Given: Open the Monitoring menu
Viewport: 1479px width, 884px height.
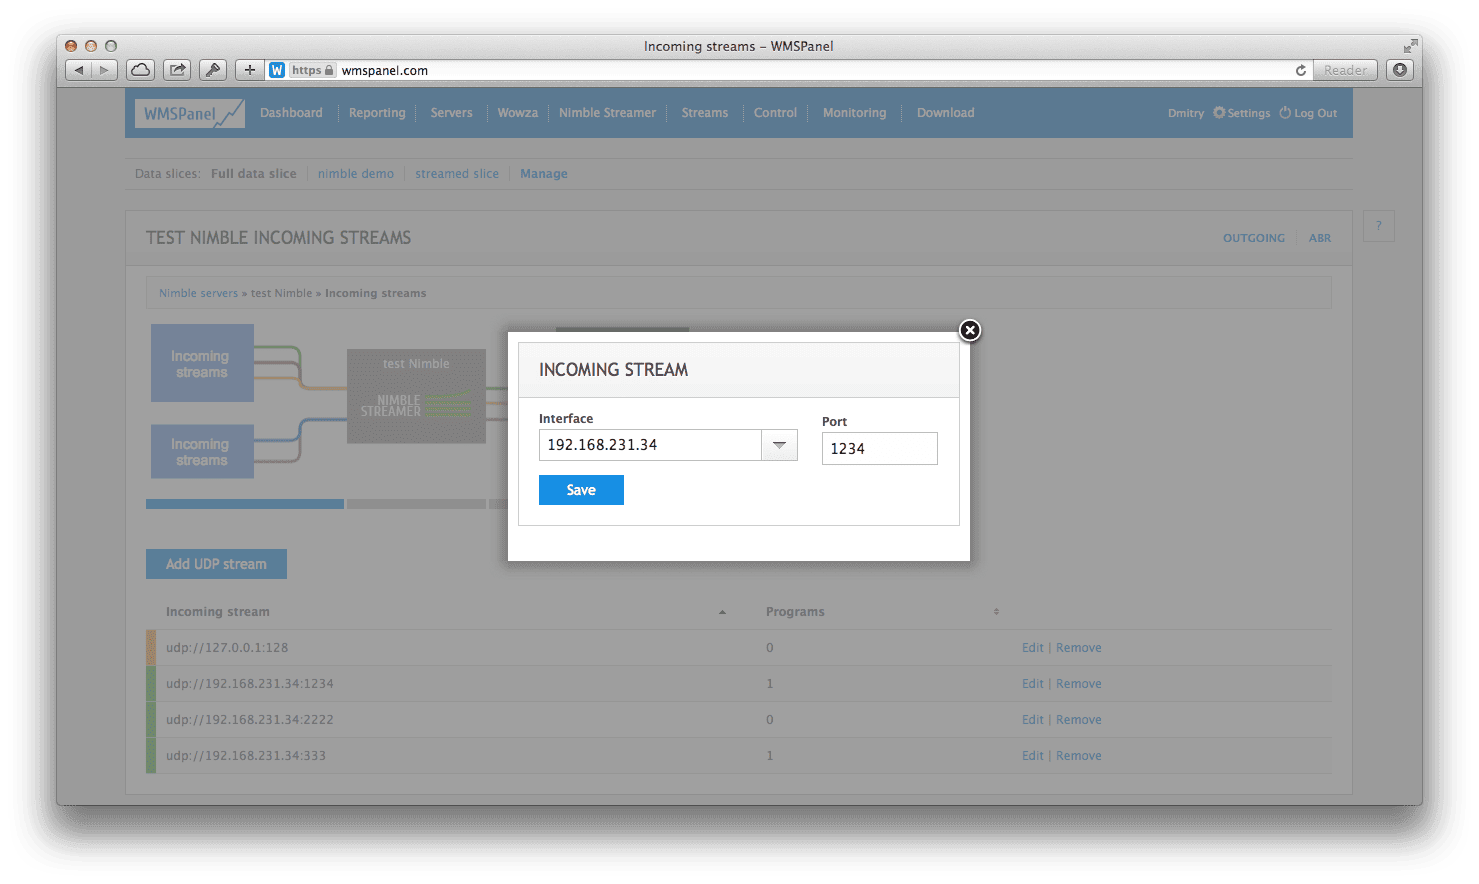Looking at the screenshot, I should pyautogui.click(x=854, y=113).
